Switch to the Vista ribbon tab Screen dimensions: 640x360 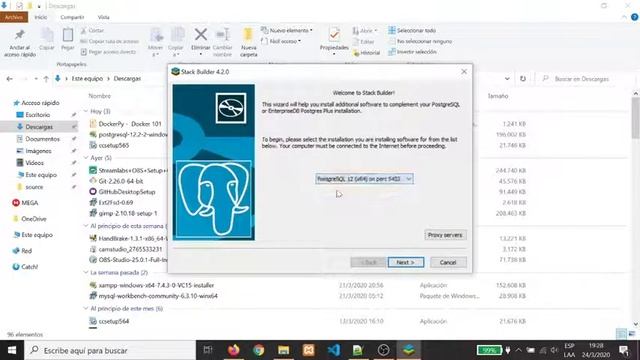[103, 17]
